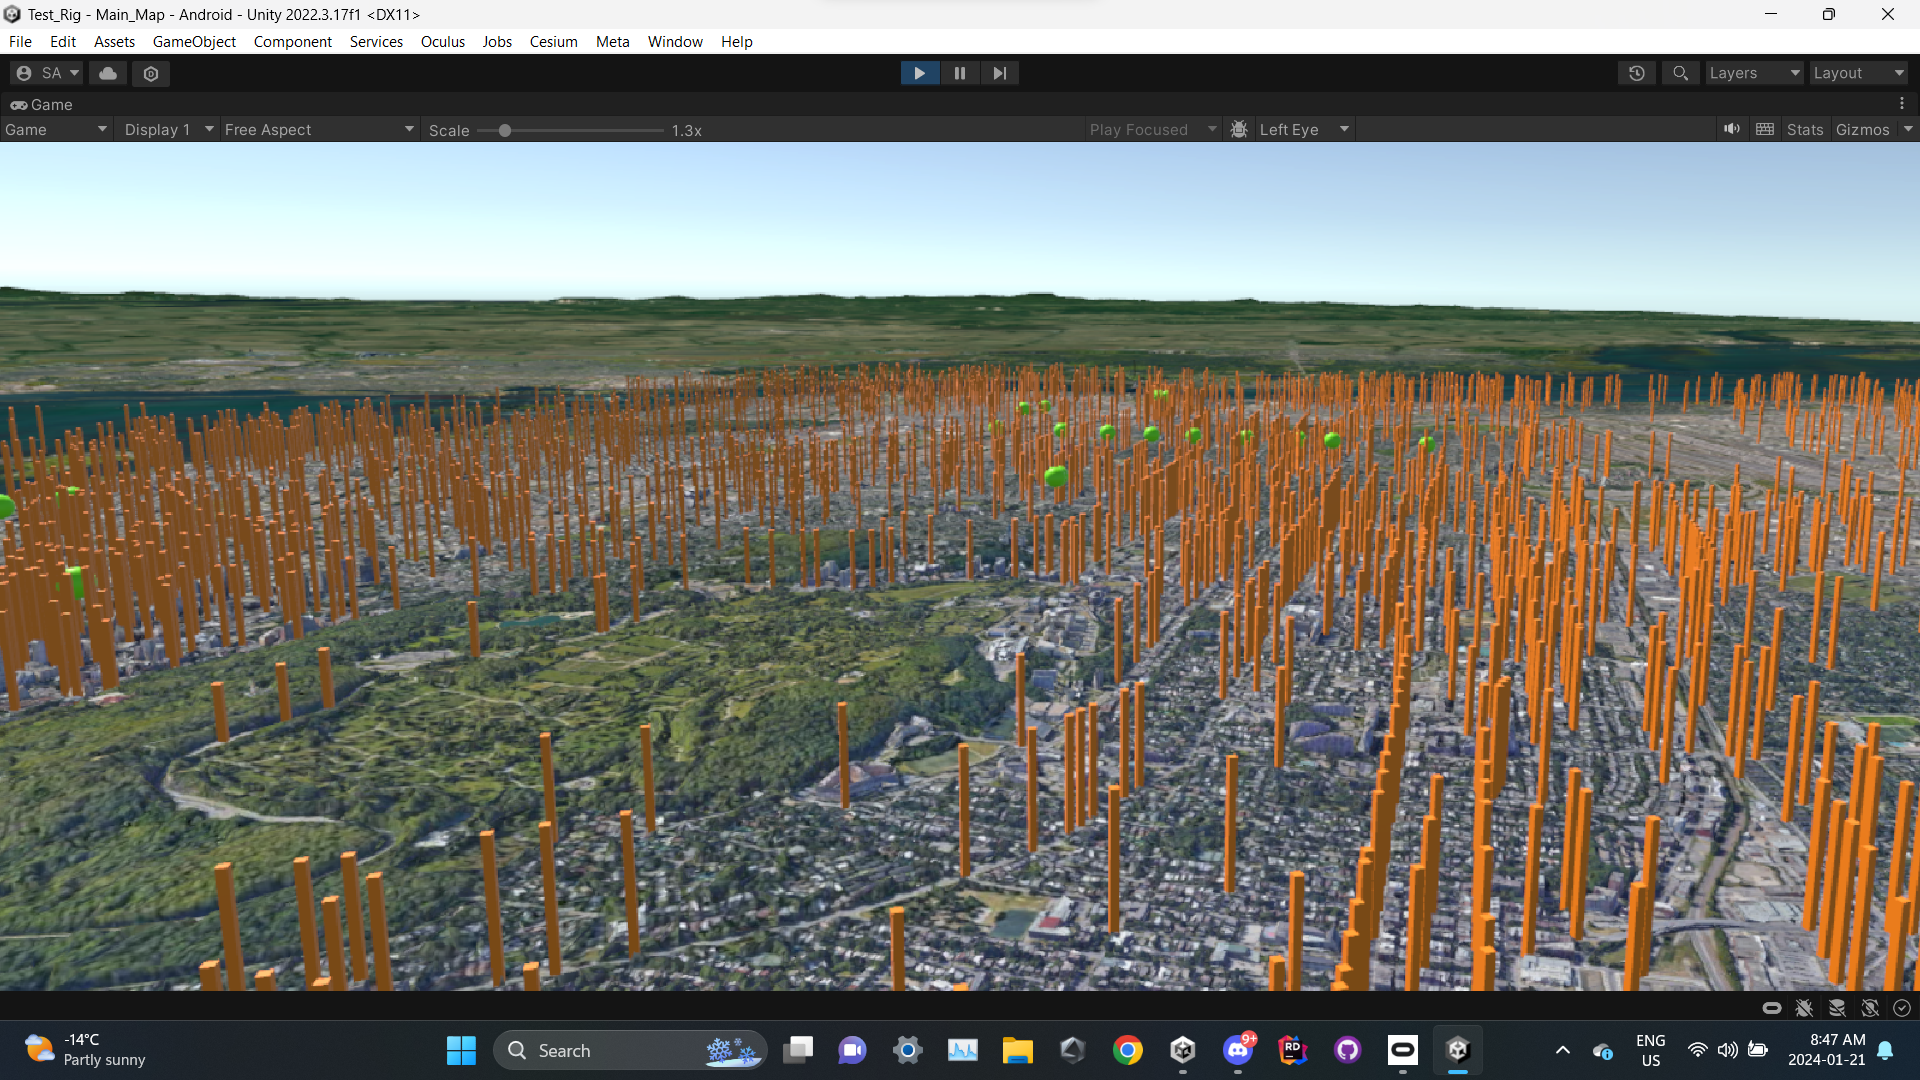Screen dimensions: 1920x1080
Task: Open the Cesium menu
Action: 553,42
